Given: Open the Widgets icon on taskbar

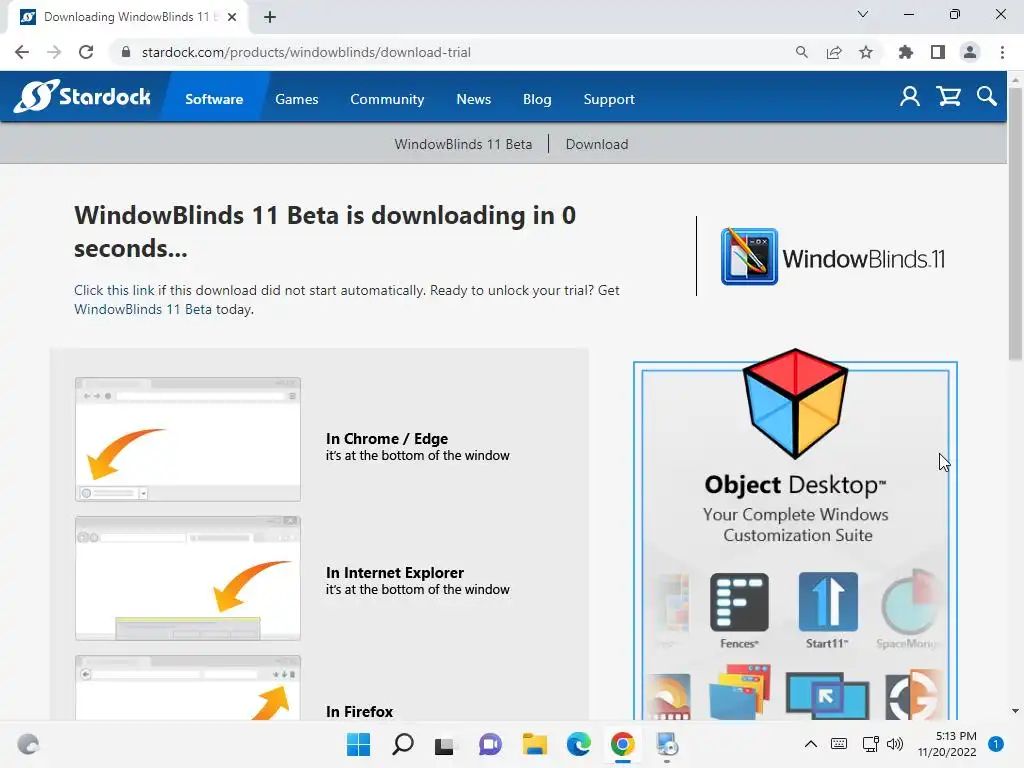Looking at the screenshot, I should 28,744.
